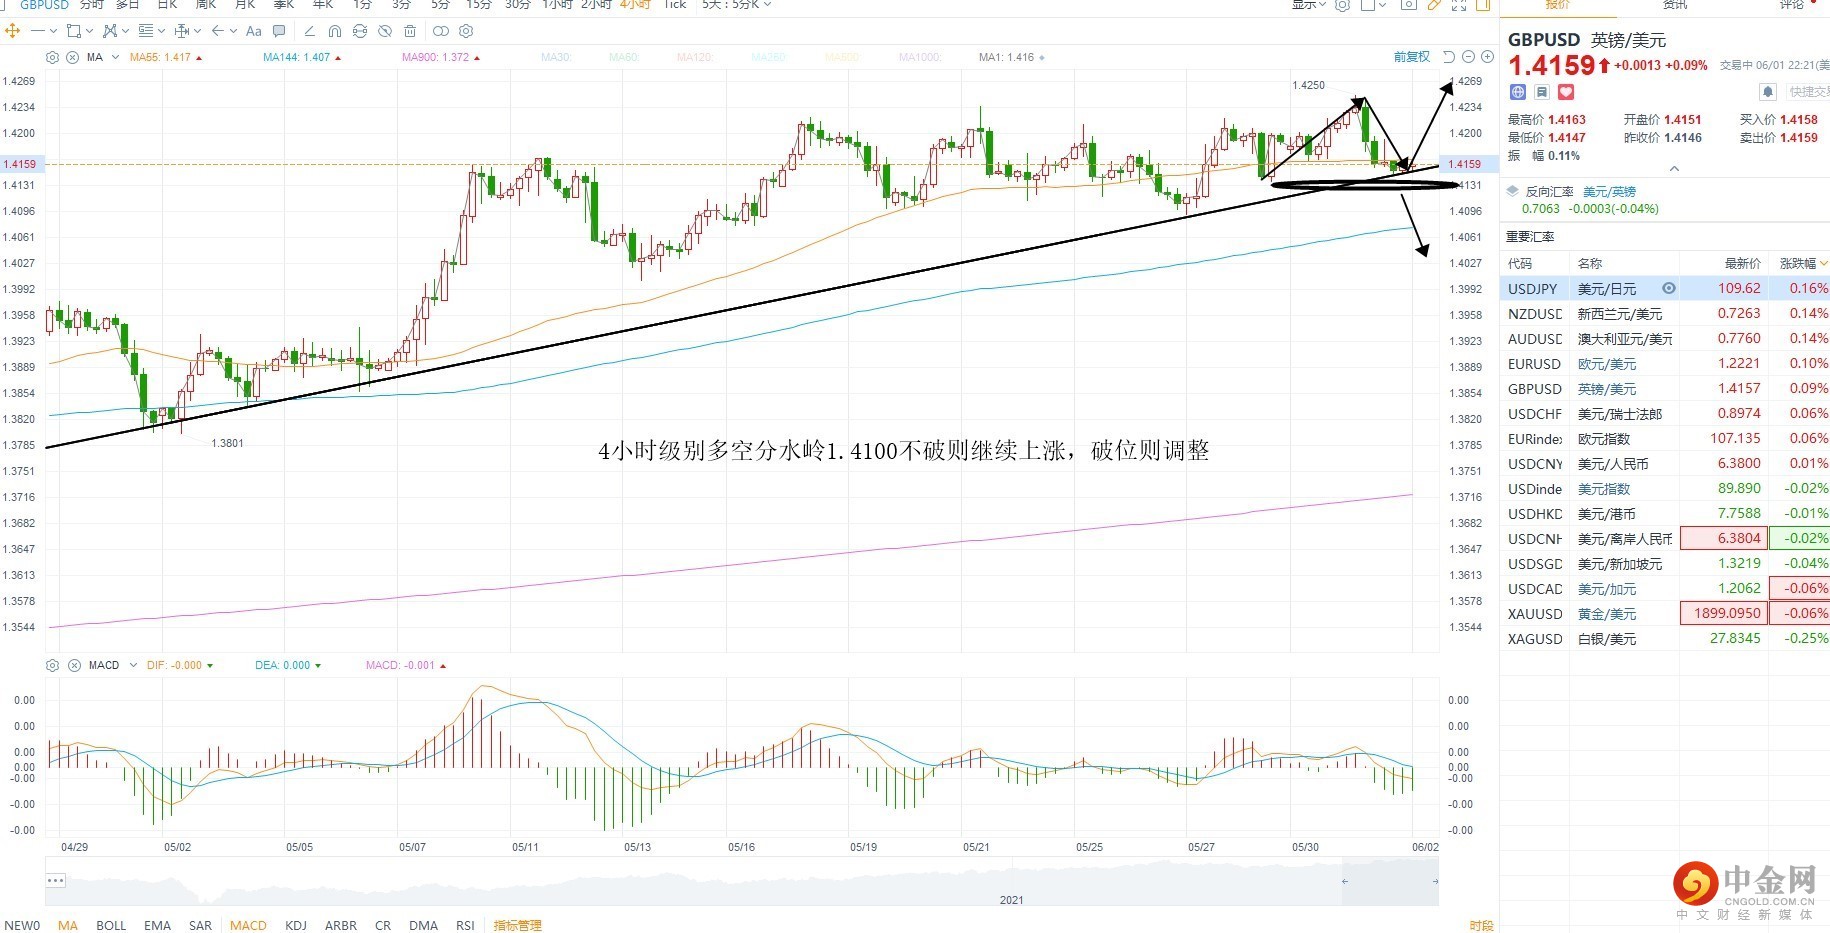Screen dimensions: 1830x933
Task: Click the highlighted navigator range window
Action: click(1390, 881)
